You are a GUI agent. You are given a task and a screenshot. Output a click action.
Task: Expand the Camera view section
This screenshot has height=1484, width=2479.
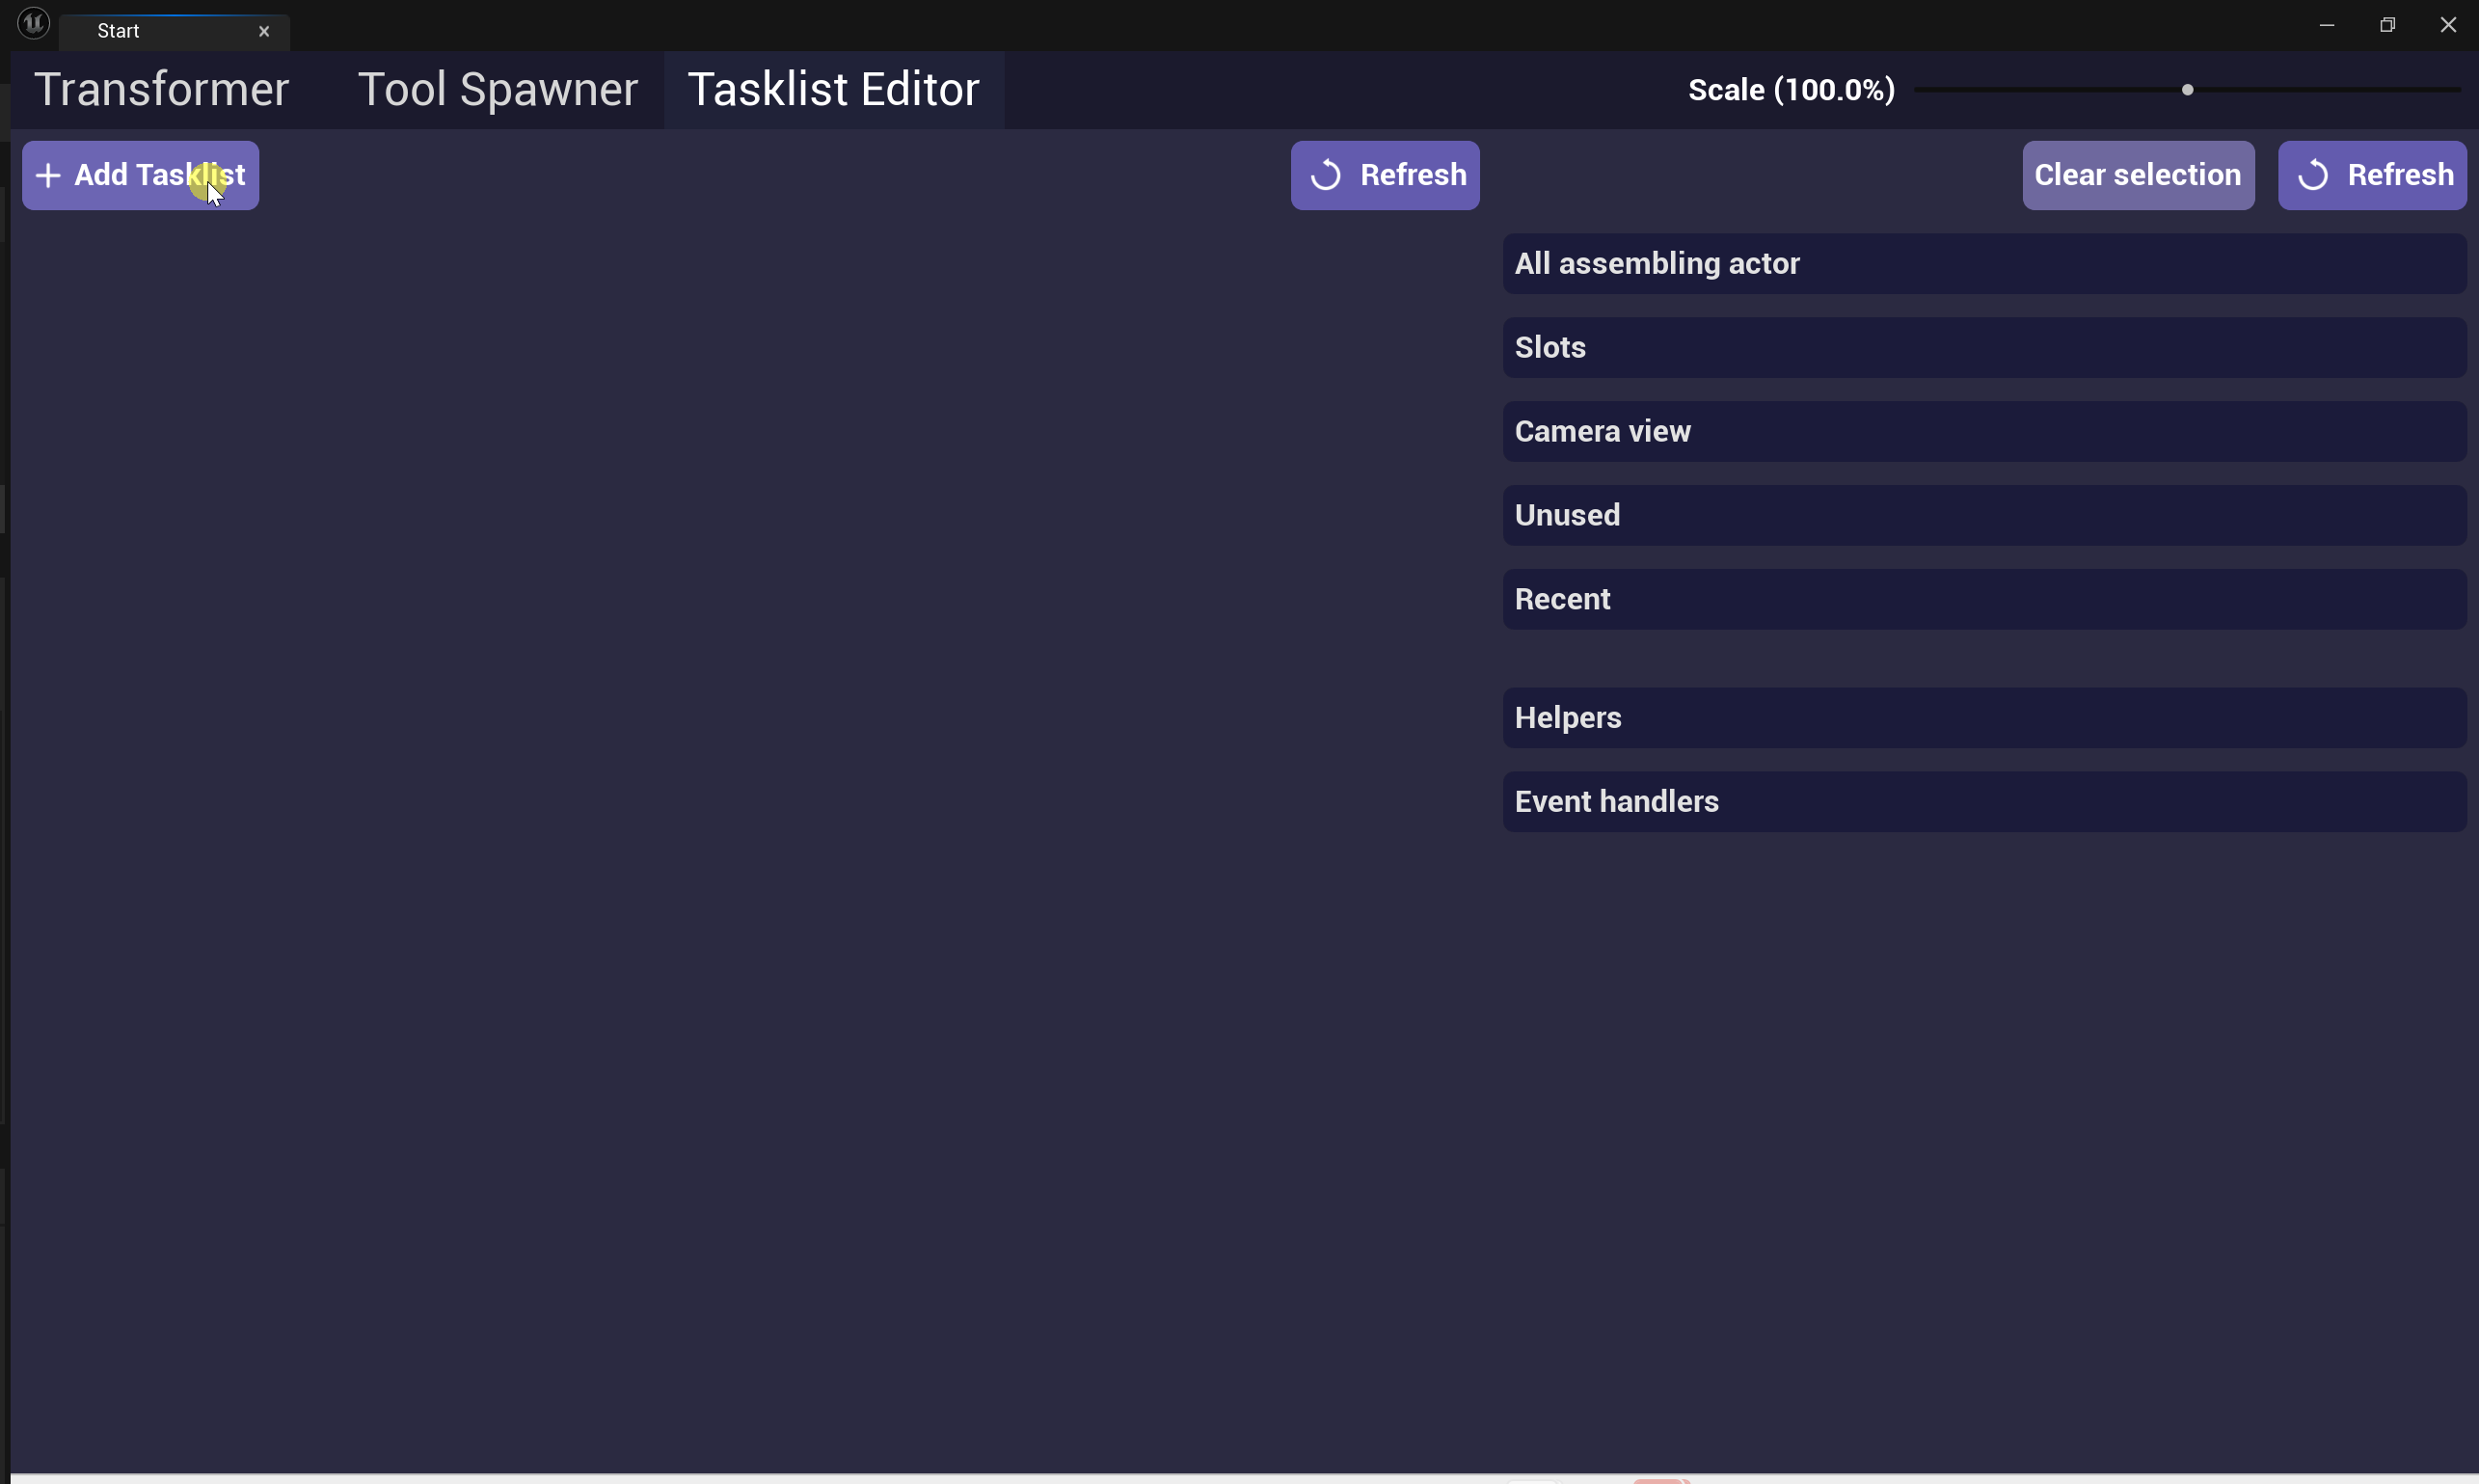(1983, 432)
